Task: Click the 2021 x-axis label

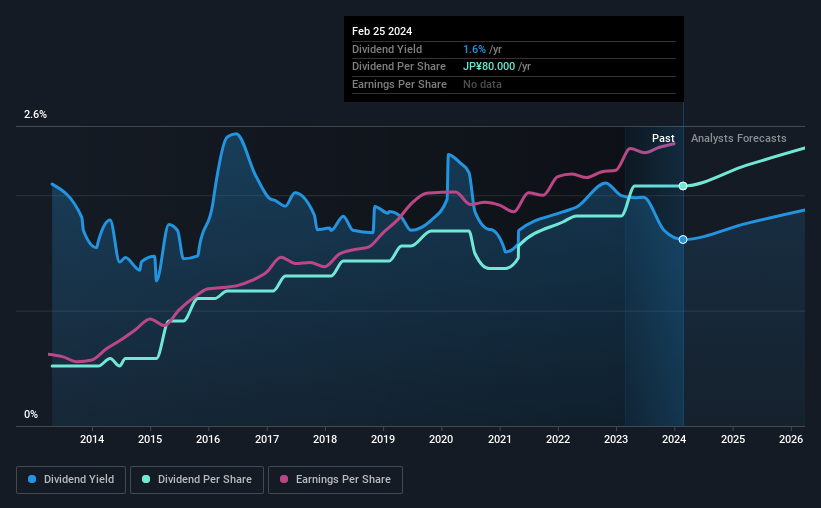Action: 500,439
